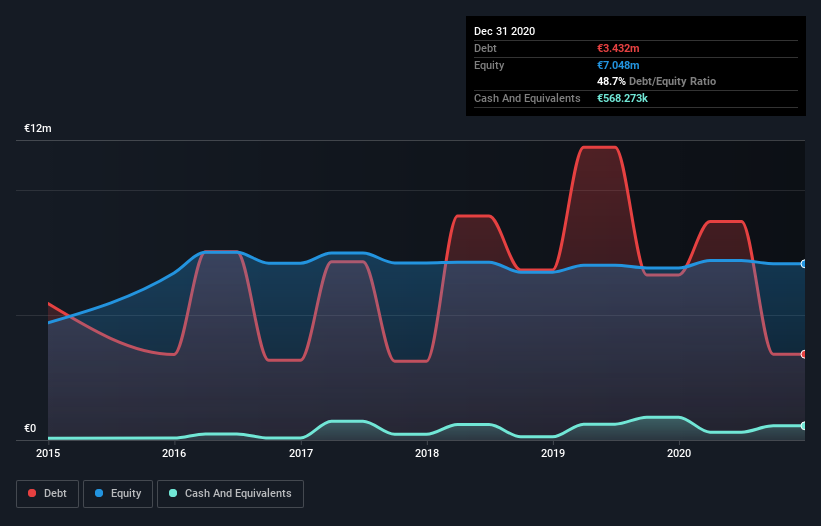Select the Cash endpoint marker at 2020 end

click(803, 426)
